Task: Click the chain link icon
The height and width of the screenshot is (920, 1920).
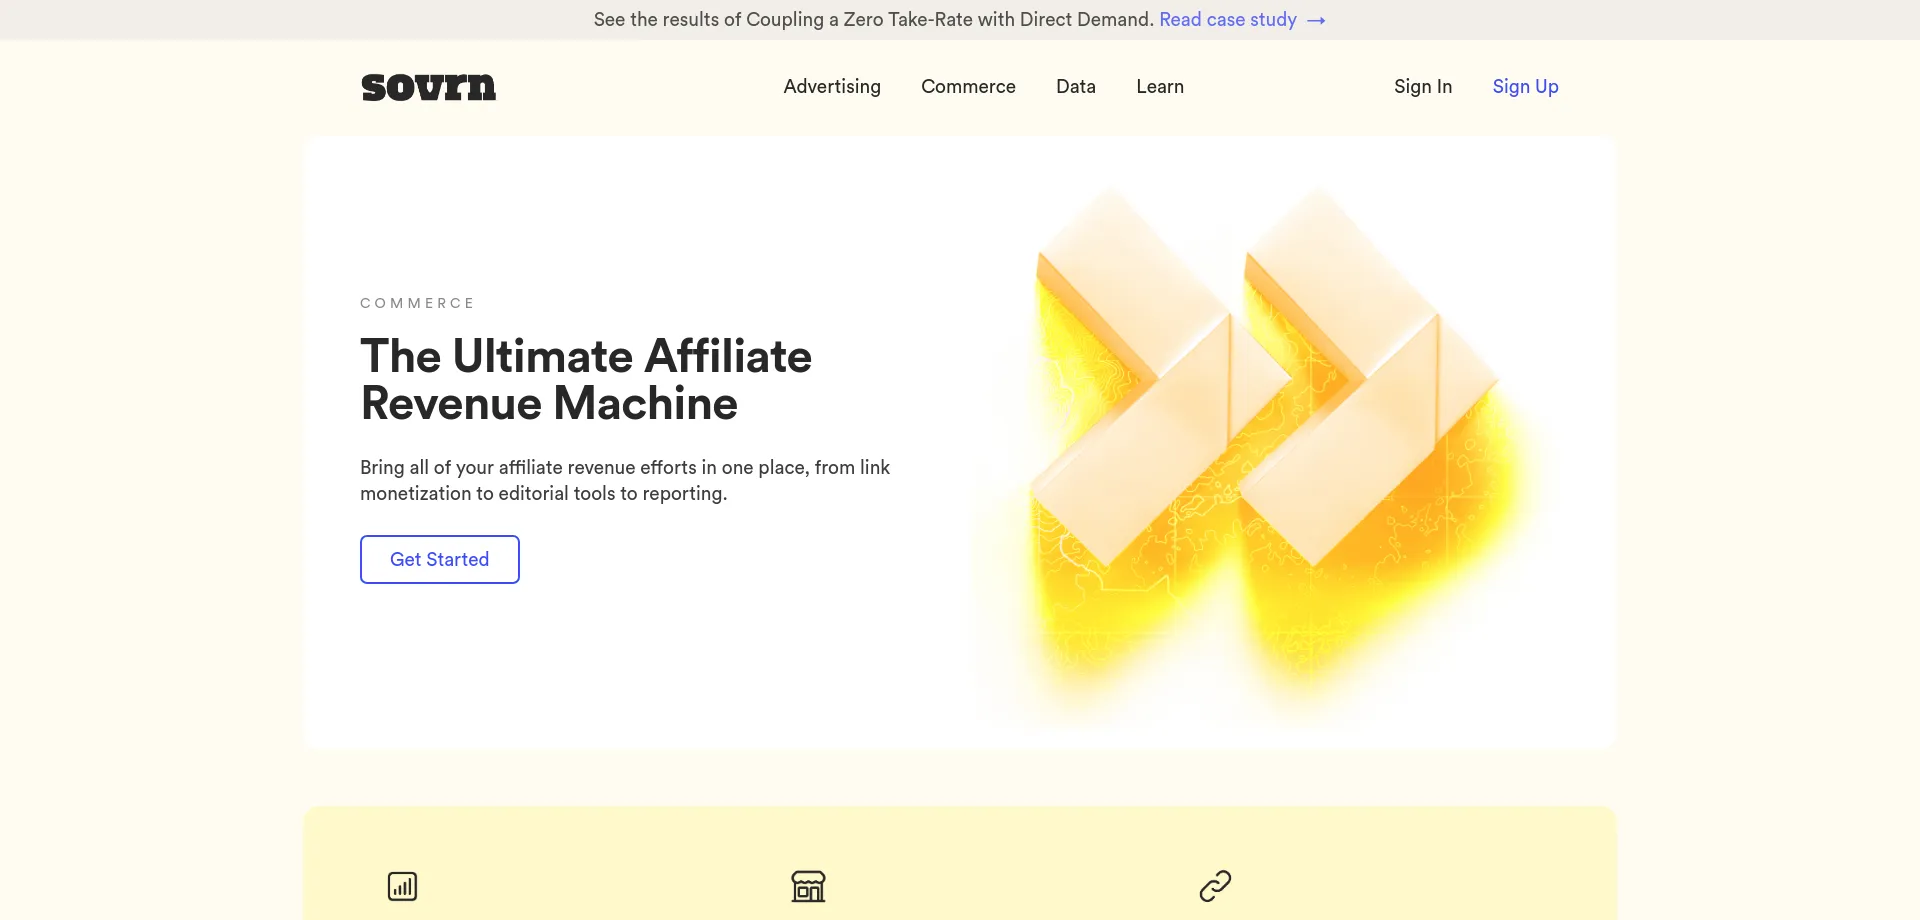Action: (x=1215, y=886)
